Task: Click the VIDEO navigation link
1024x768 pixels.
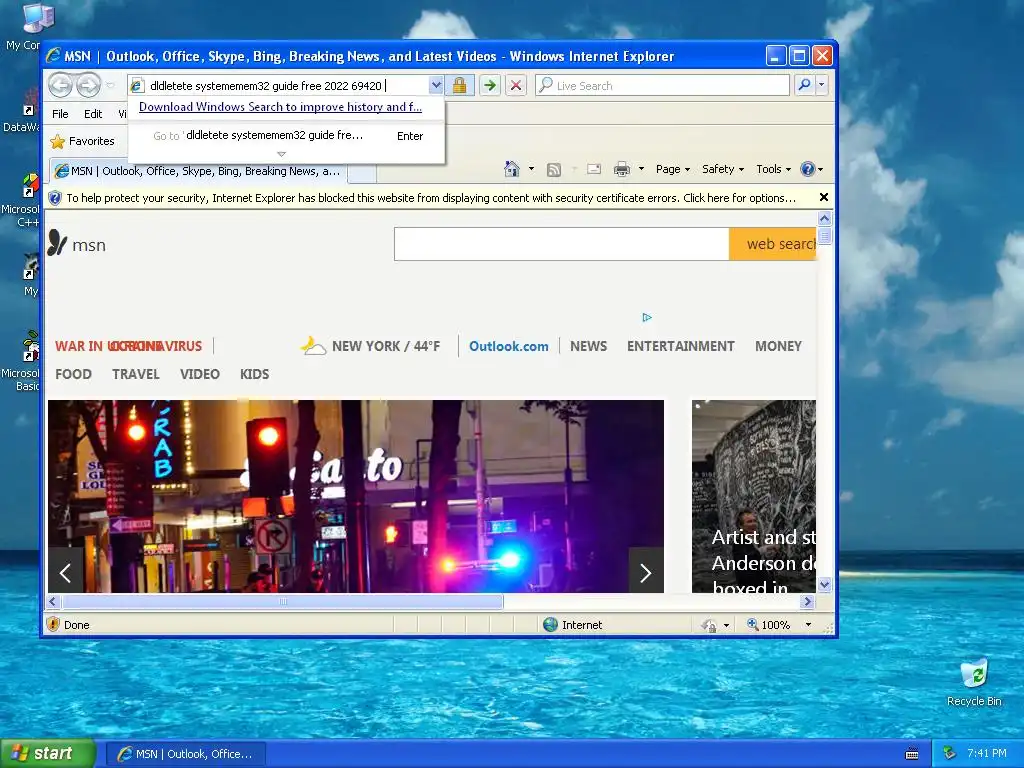Action: tap(200, 374)
